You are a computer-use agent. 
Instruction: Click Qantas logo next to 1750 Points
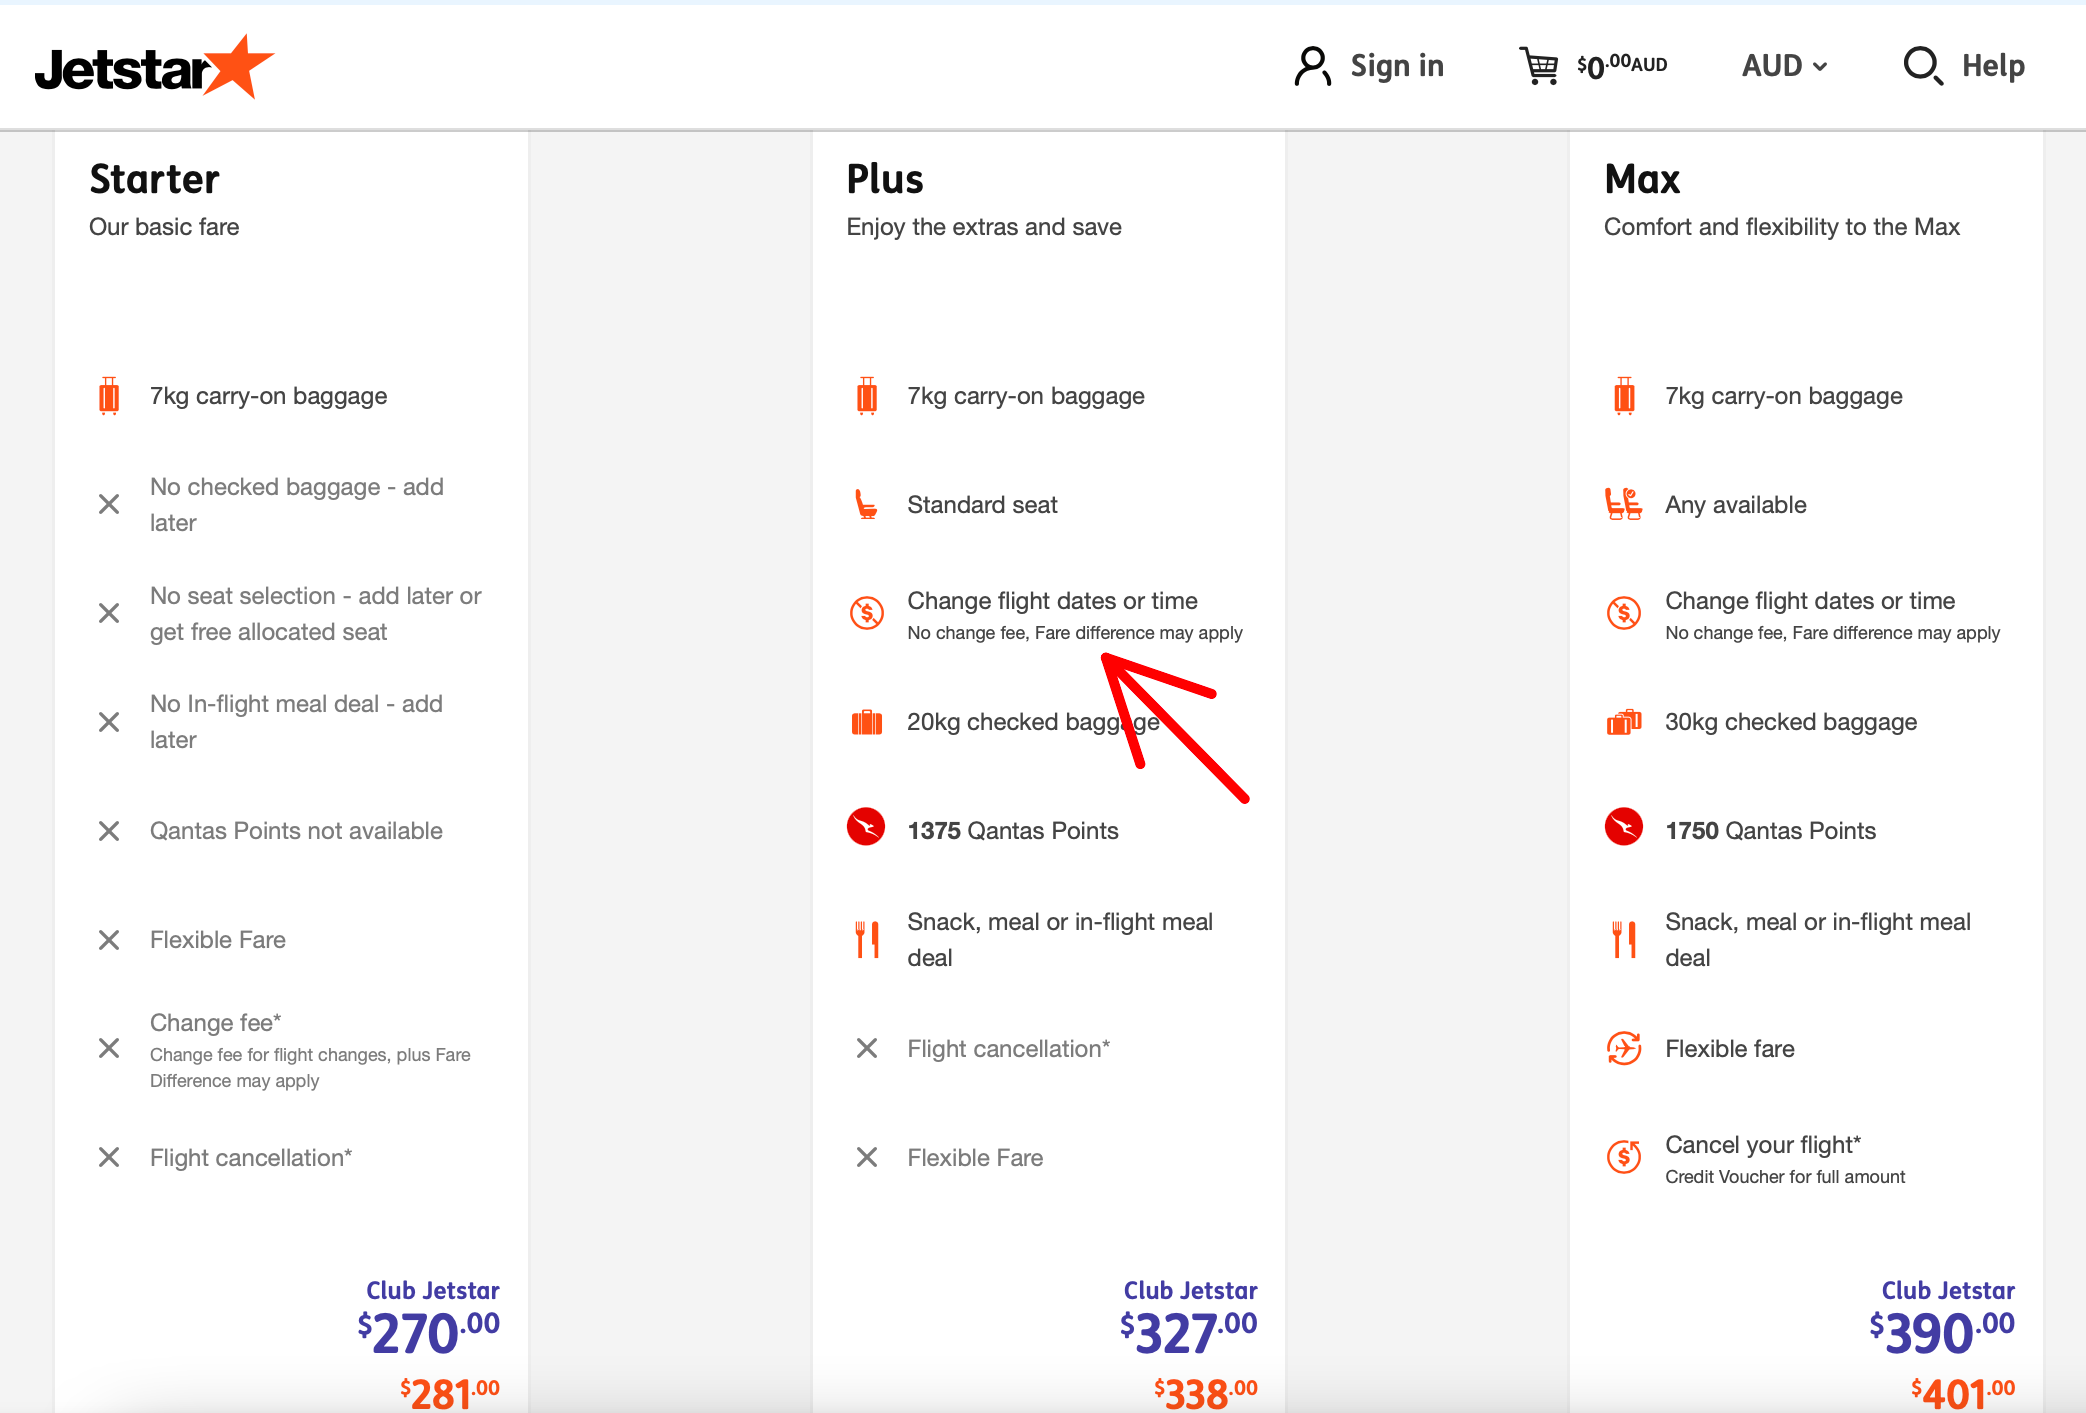click(x=1624, y=827)
